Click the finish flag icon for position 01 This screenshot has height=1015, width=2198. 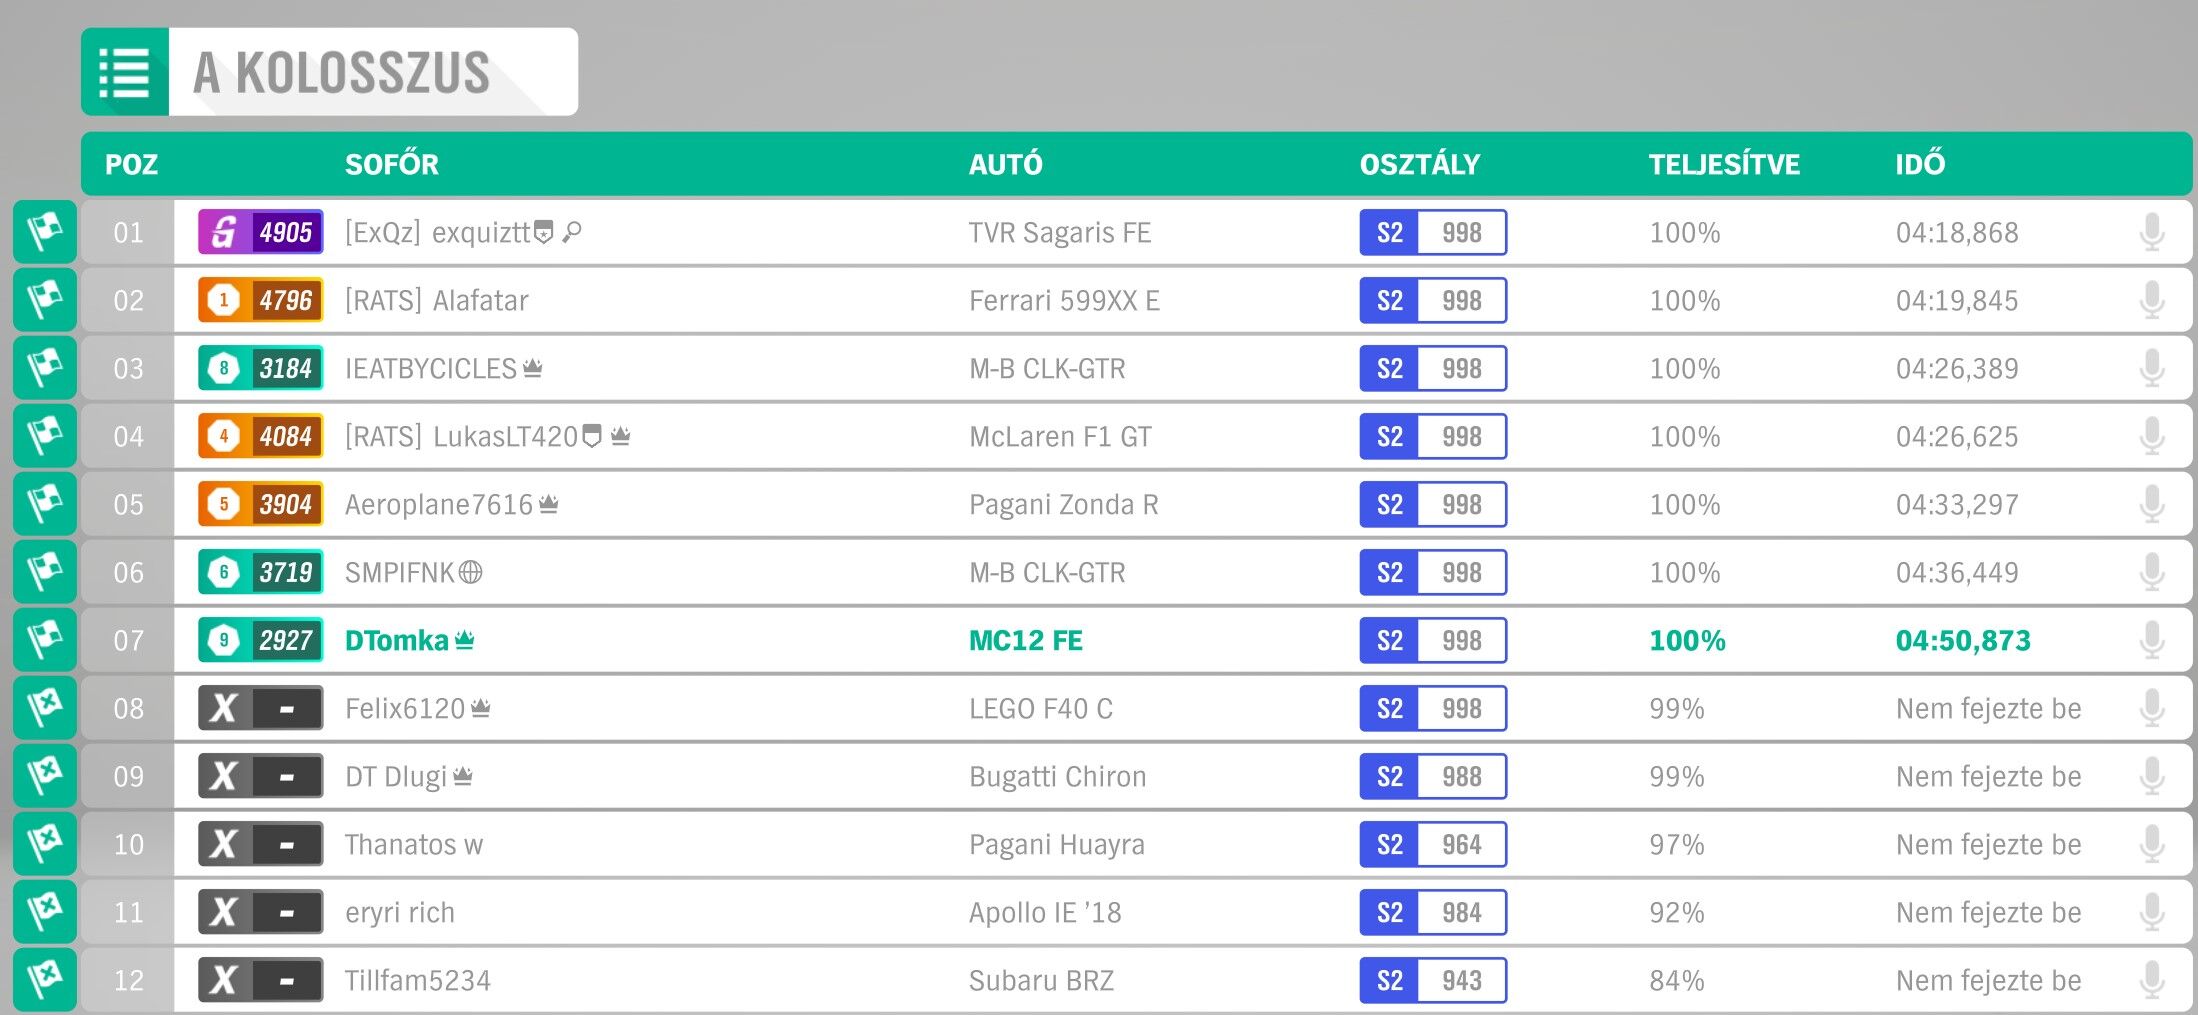coord(45,232)
